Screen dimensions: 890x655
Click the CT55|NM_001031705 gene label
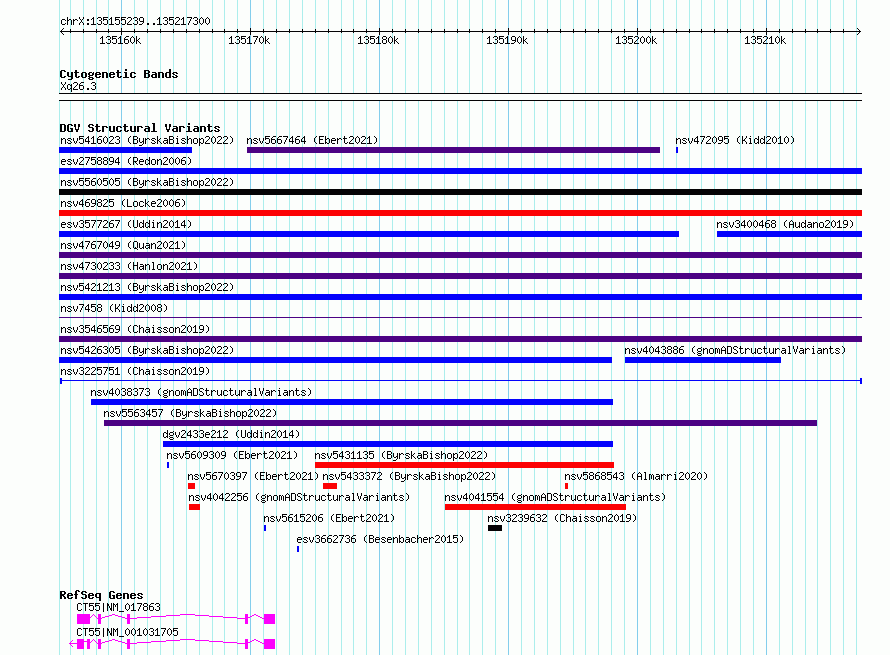coord(128,632)
